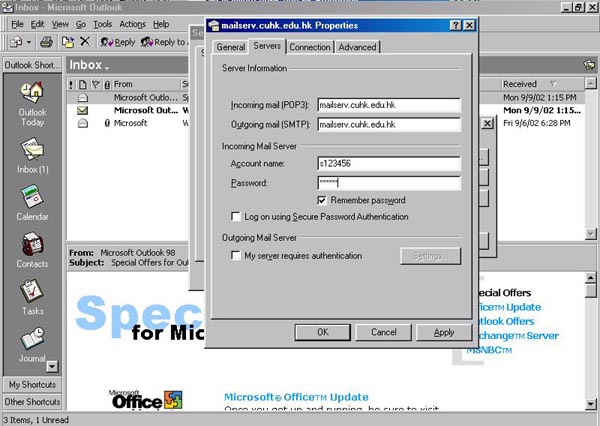The width and height of the screenshot is (600, 426).
Task: Click the Reply to All toolbar button
Action: pos(164,42)
